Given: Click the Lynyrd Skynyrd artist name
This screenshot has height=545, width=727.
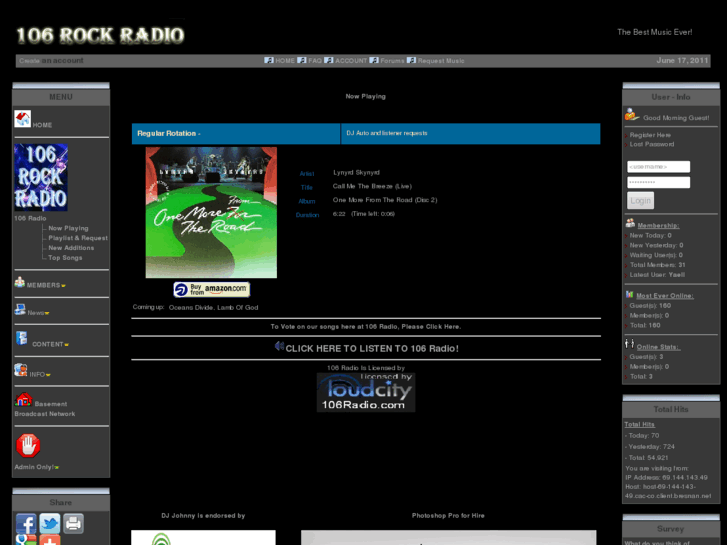Looking at the screenshot, I should pos(356,173).
